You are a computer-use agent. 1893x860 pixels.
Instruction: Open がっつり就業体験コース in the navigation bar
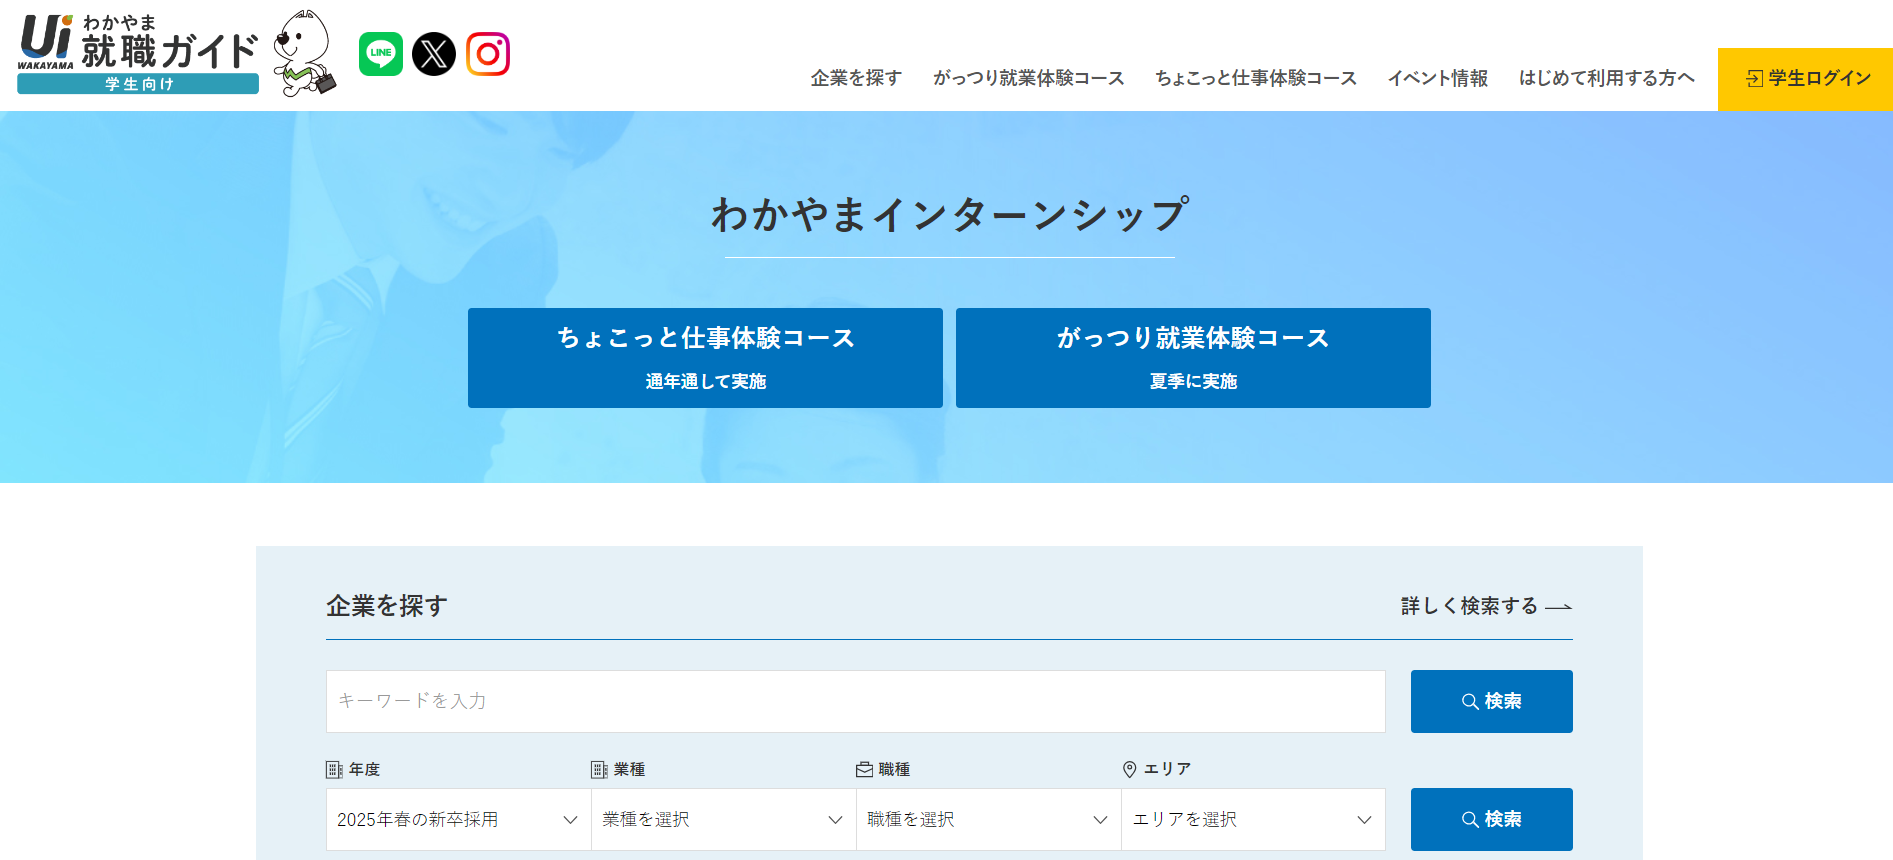[1028, 78]
